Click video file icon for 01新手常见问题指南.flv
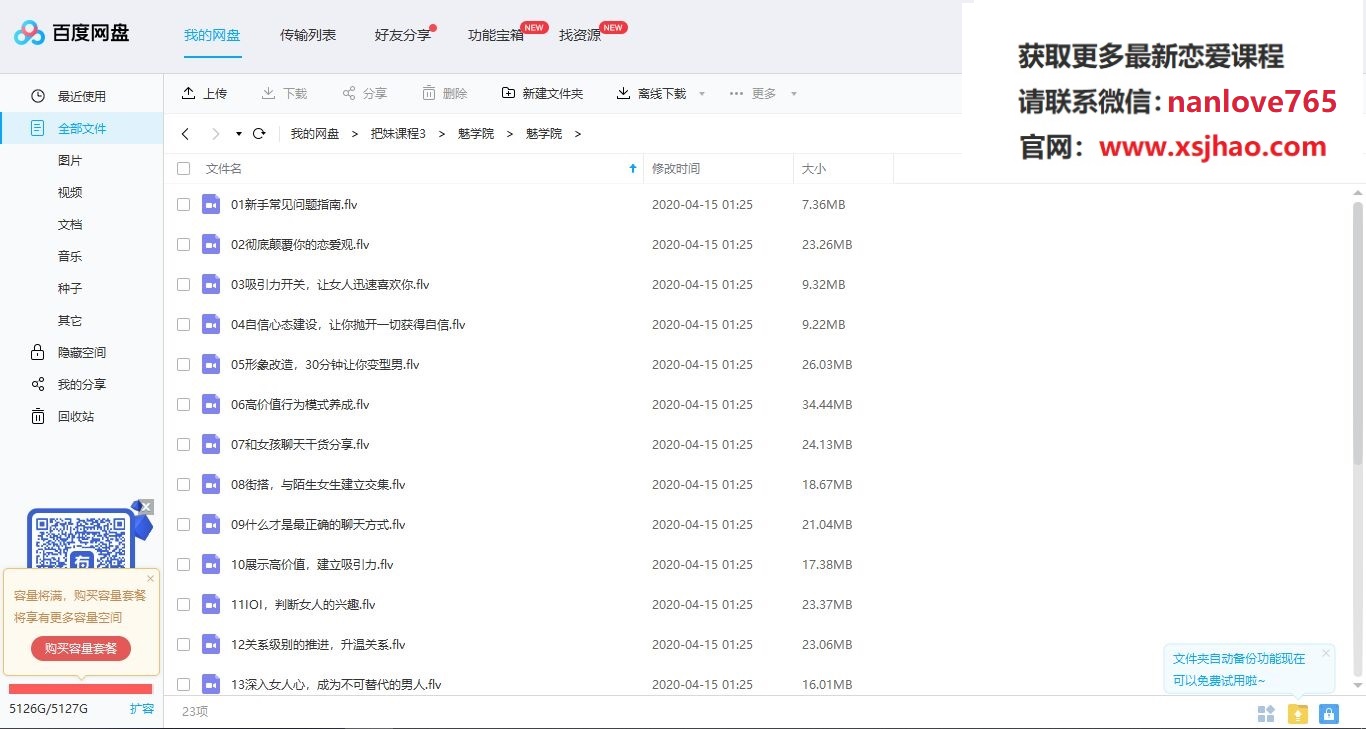This screenshot has width=1366, height=729. tap(210, 204)
